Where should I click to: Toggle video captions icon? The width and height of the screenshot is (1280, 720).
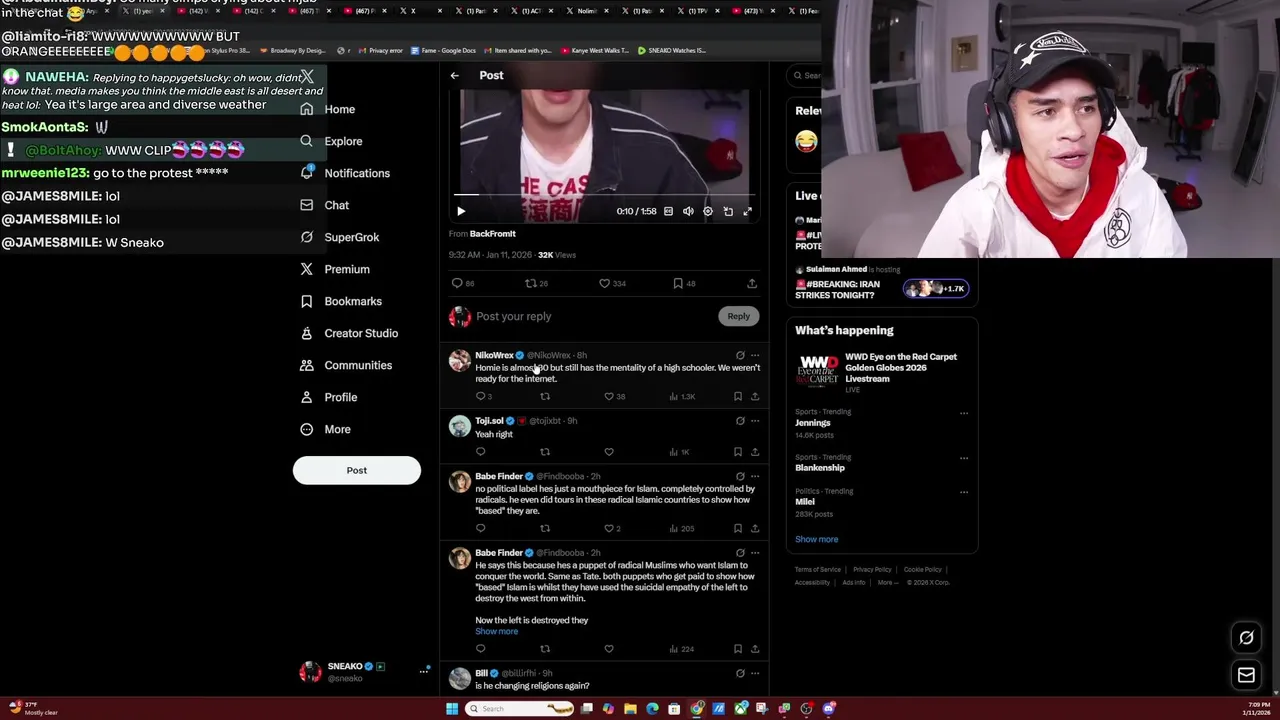pos(668,211)
